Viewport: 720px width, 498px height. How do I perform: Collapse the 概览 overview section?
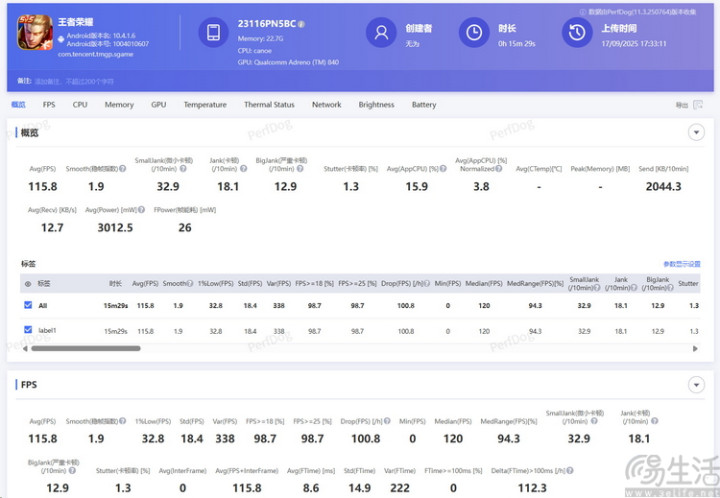[697, 132]
